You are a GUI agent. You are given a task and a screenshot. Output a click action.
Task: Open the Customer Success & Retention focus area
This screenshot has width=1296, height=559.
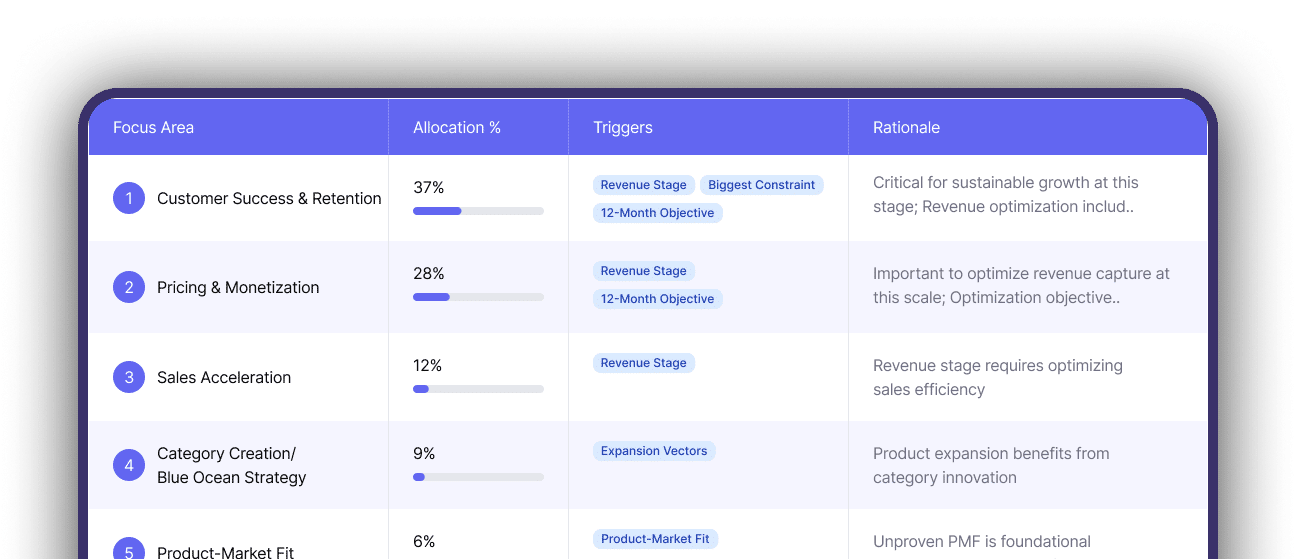(269, 198)
